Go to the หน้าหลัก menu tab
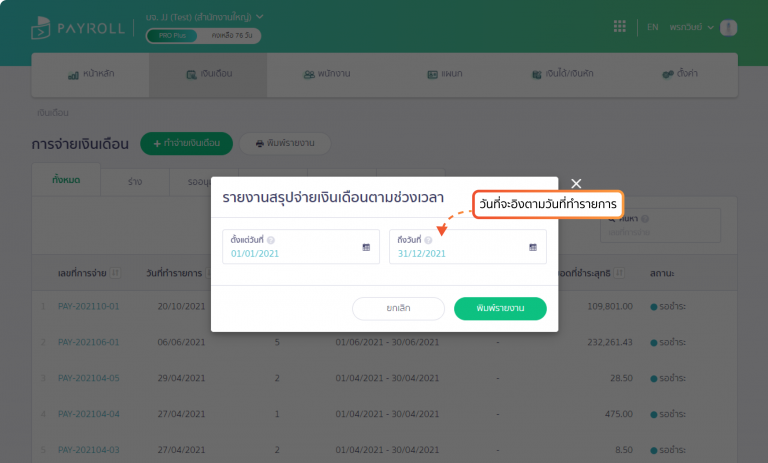The image size is (768, 463). coord(90,75)
